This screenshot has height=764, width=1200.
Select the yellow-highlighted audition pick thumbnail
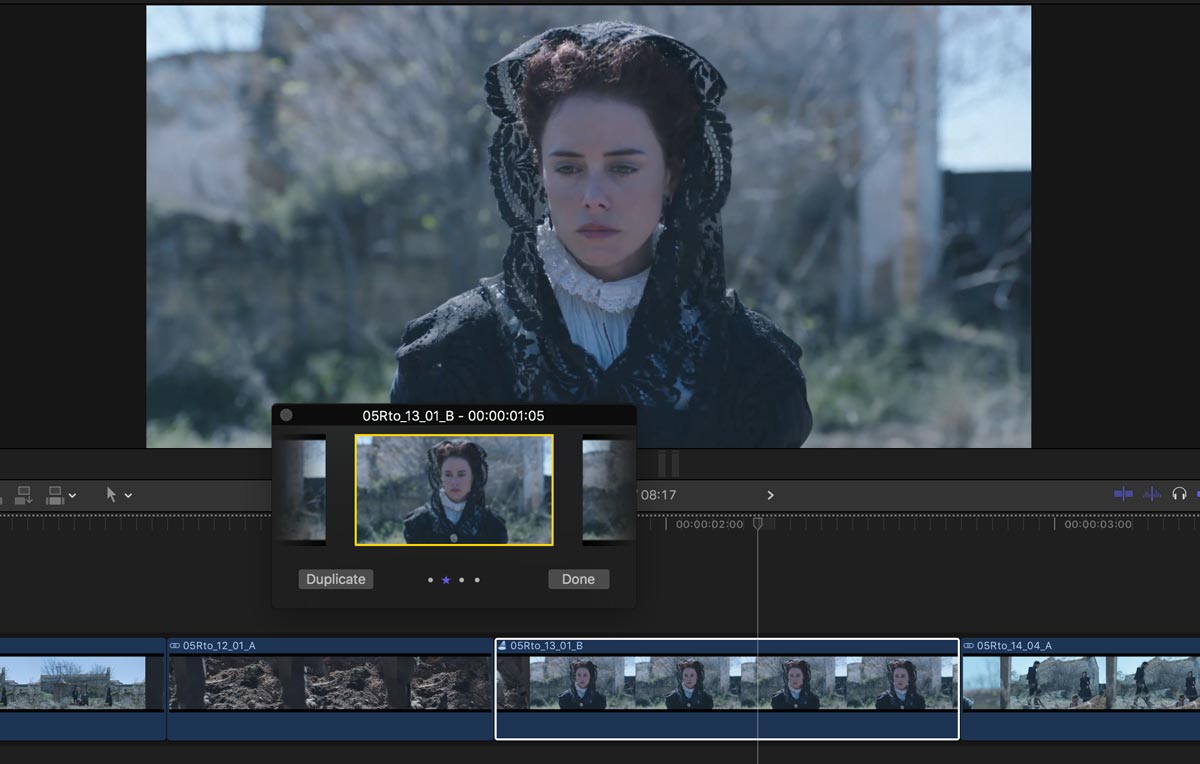point(454,490)
